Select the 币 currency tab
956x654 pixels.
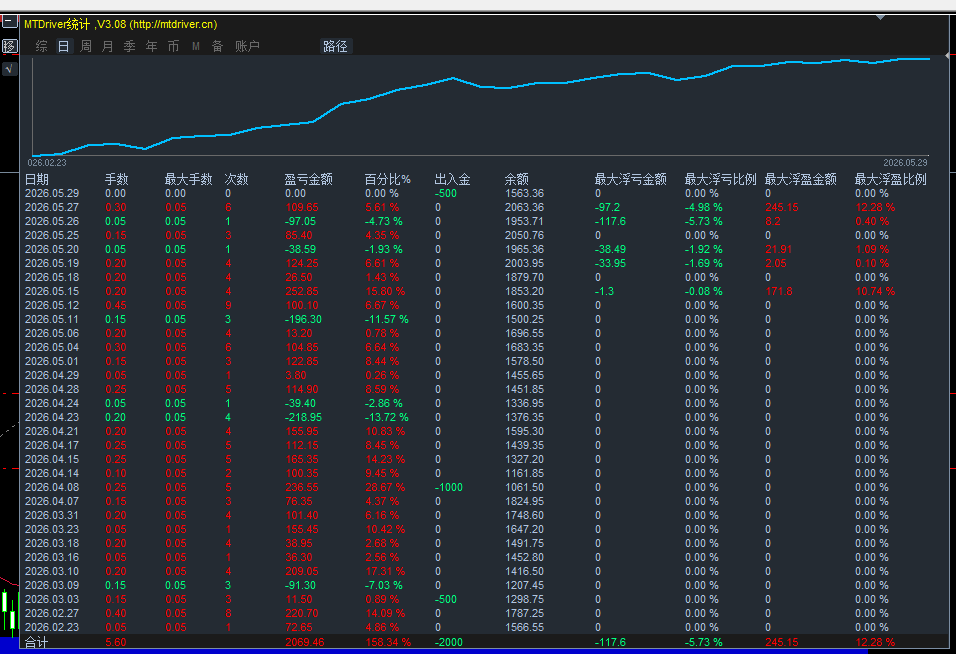coord(173,46)
